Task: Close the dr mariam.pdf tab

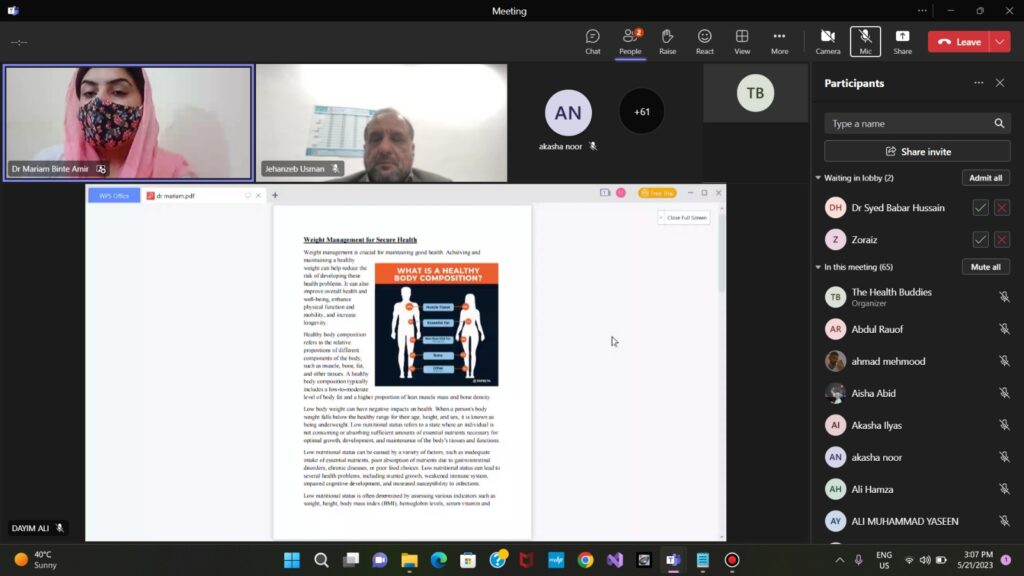Action: [x=258, y=195]
